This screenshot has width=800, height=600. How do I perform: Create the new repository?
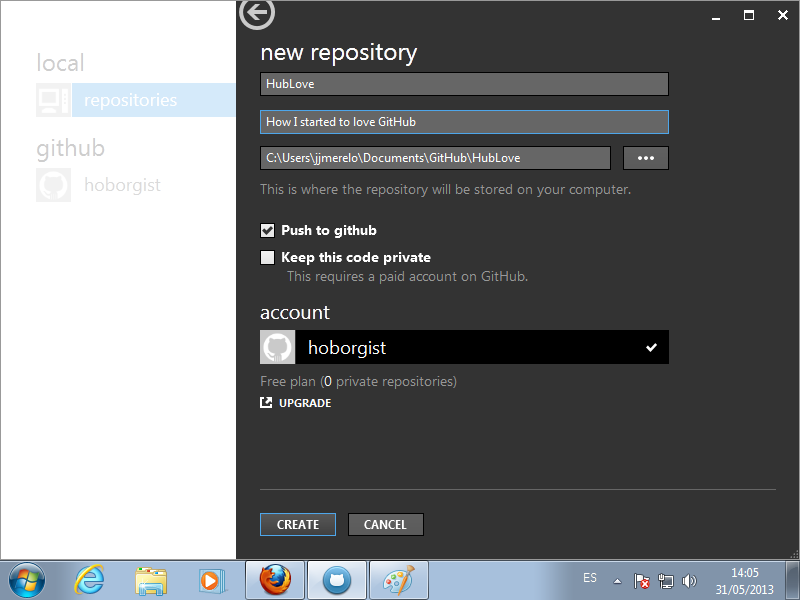298,524
